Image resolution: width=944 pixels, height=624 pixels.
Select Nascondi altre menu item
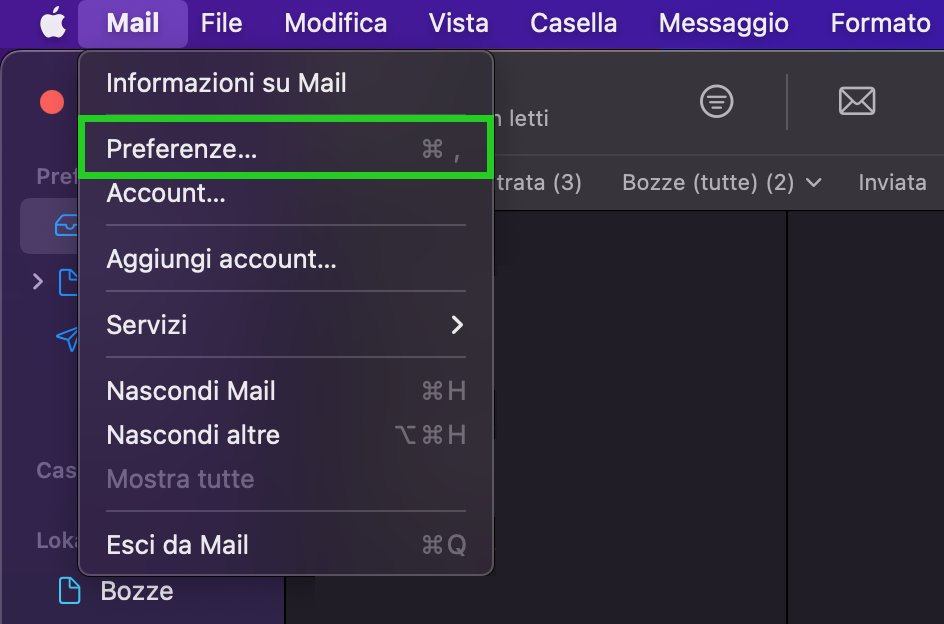click(286, 435)
